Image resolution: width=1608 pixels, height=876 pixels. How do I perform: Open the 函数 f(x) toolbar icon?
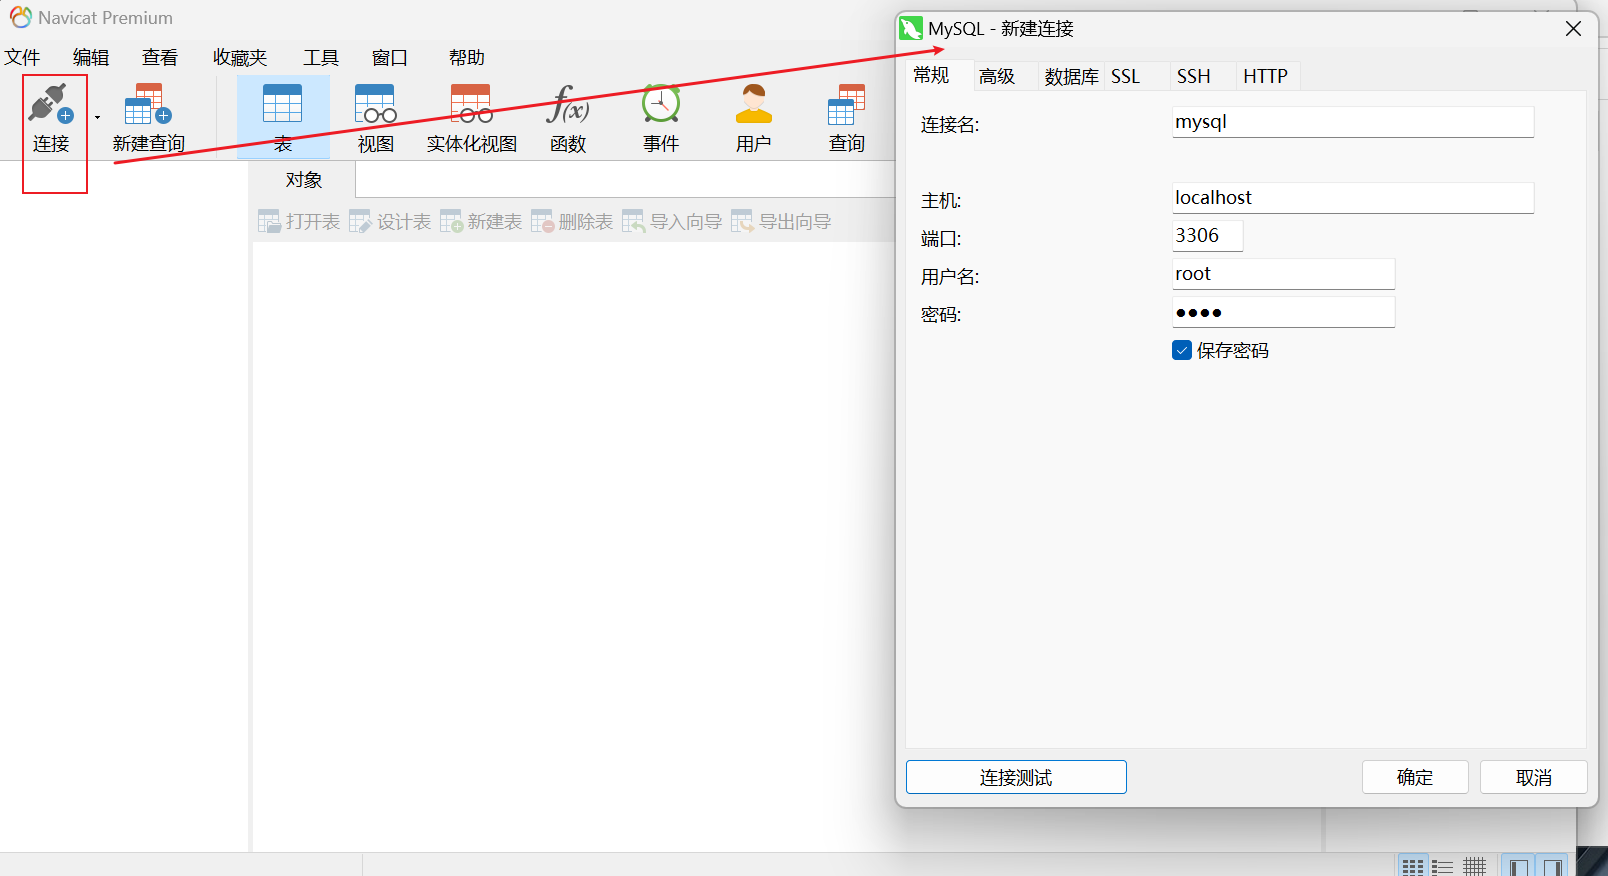pyautogui.click(x=568, y=117)
